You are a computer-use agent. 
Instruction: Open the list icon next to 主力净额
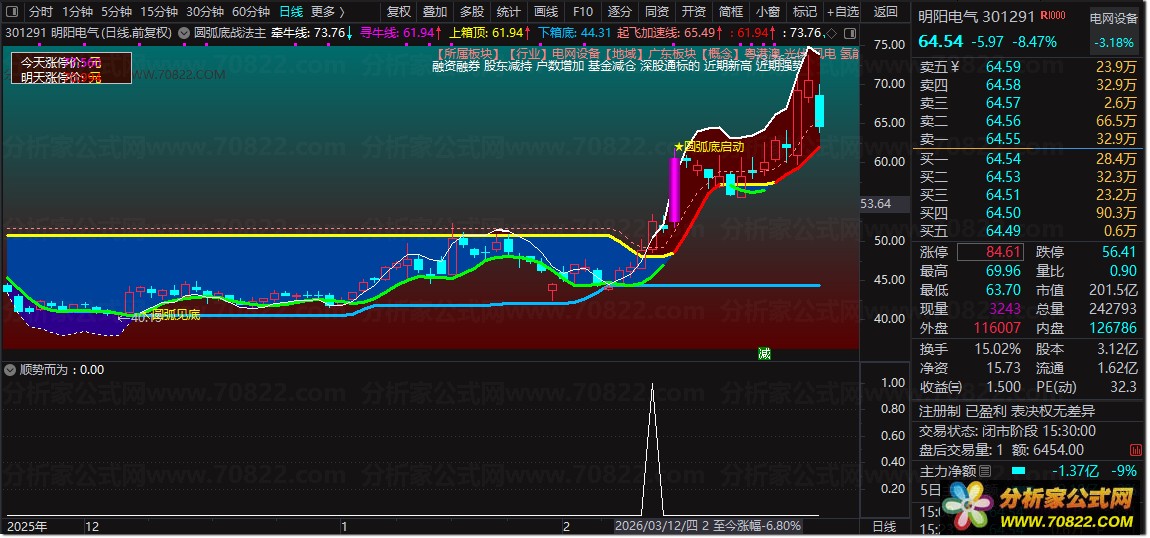(x=985, y=471)
